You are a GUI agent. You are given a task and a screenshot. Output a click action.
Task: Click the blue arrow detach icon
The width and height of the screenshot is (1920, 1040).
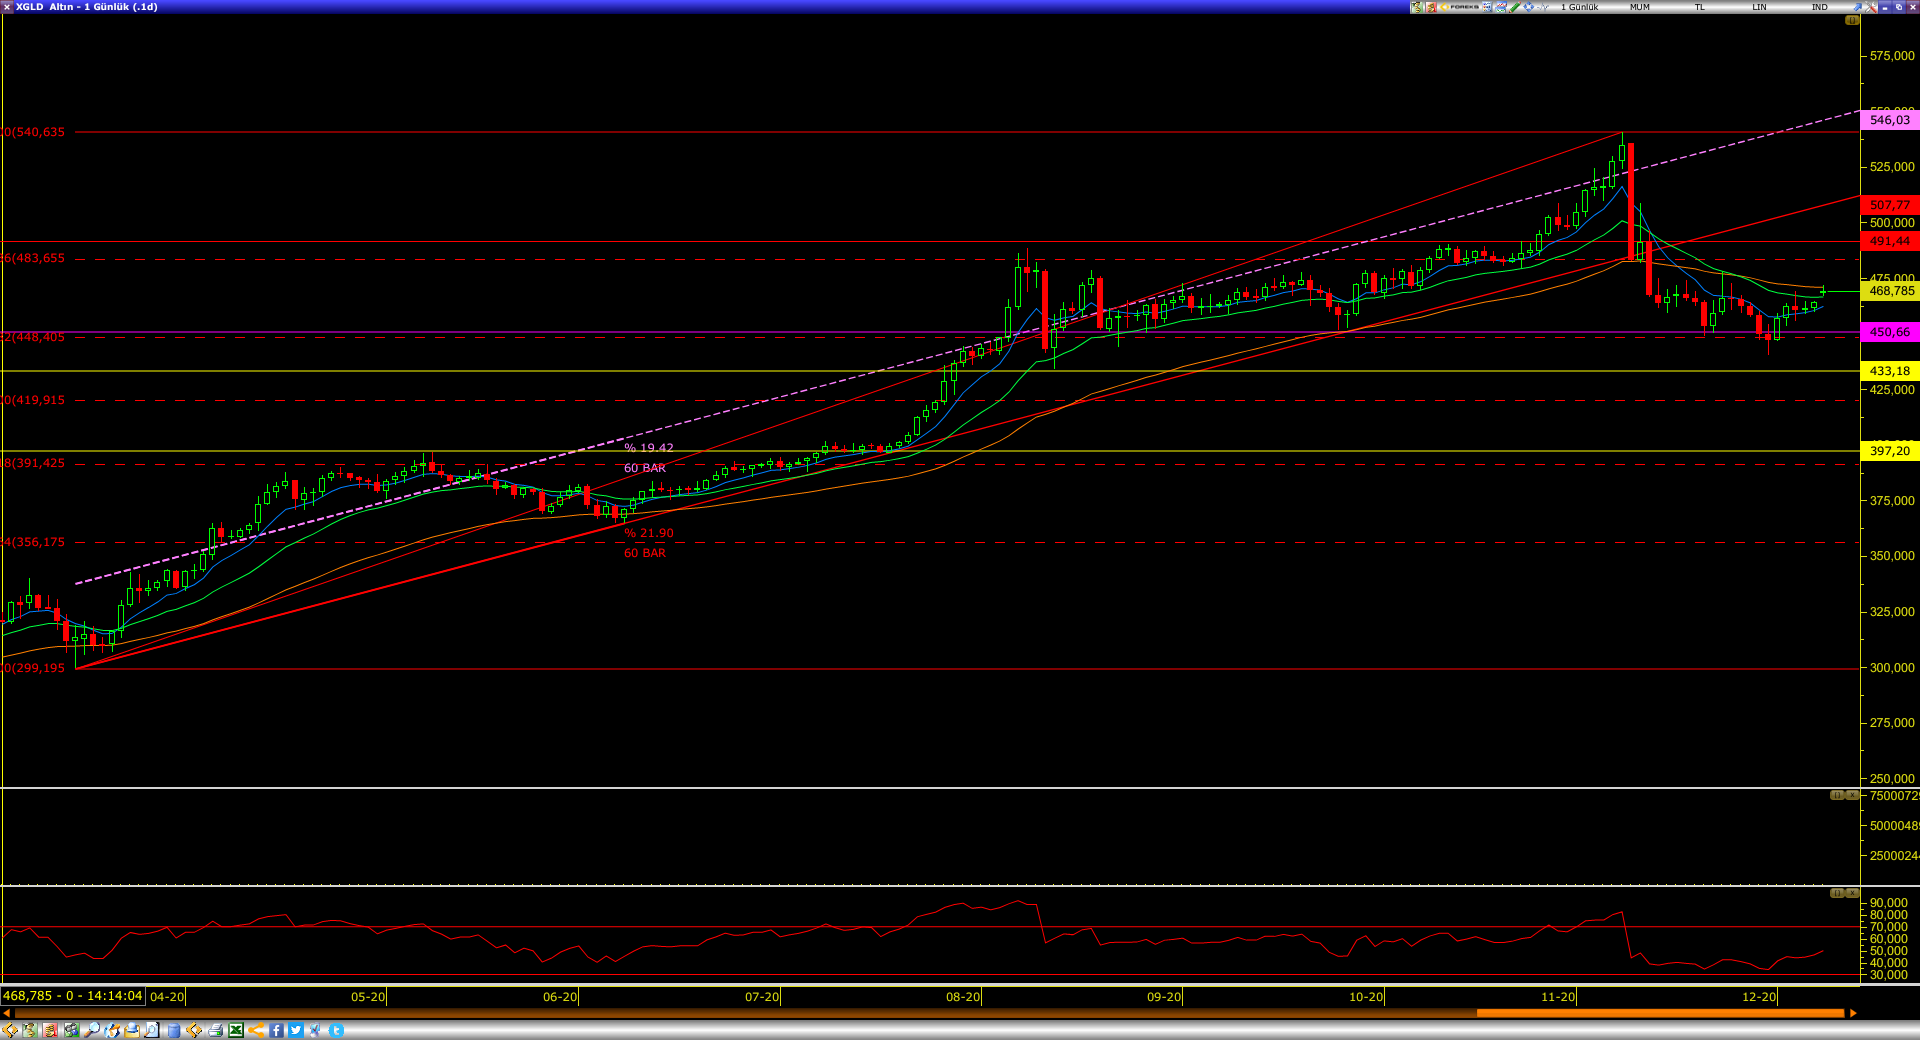click(1858, 7)
